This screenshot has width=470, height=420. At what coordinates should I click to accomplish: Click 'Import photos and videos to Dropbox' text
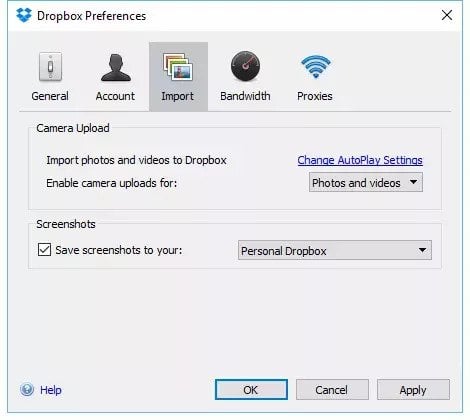point(136,160)
